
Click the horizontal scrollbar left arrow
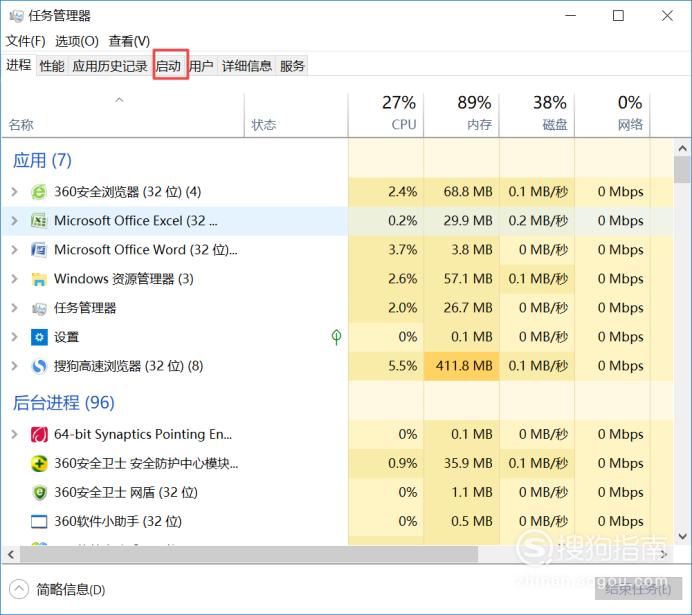point(11,554)
